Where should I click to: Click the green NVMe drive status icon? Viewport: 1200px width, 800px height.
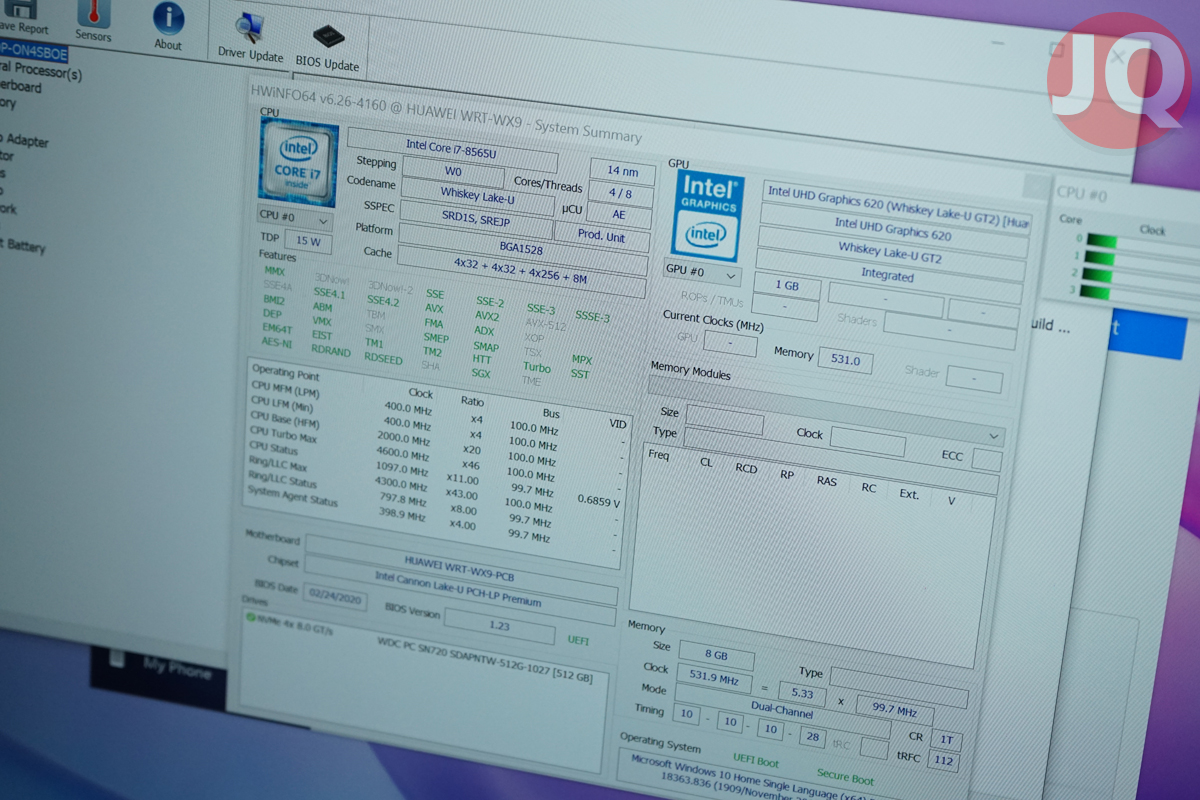tap(250, 617)
